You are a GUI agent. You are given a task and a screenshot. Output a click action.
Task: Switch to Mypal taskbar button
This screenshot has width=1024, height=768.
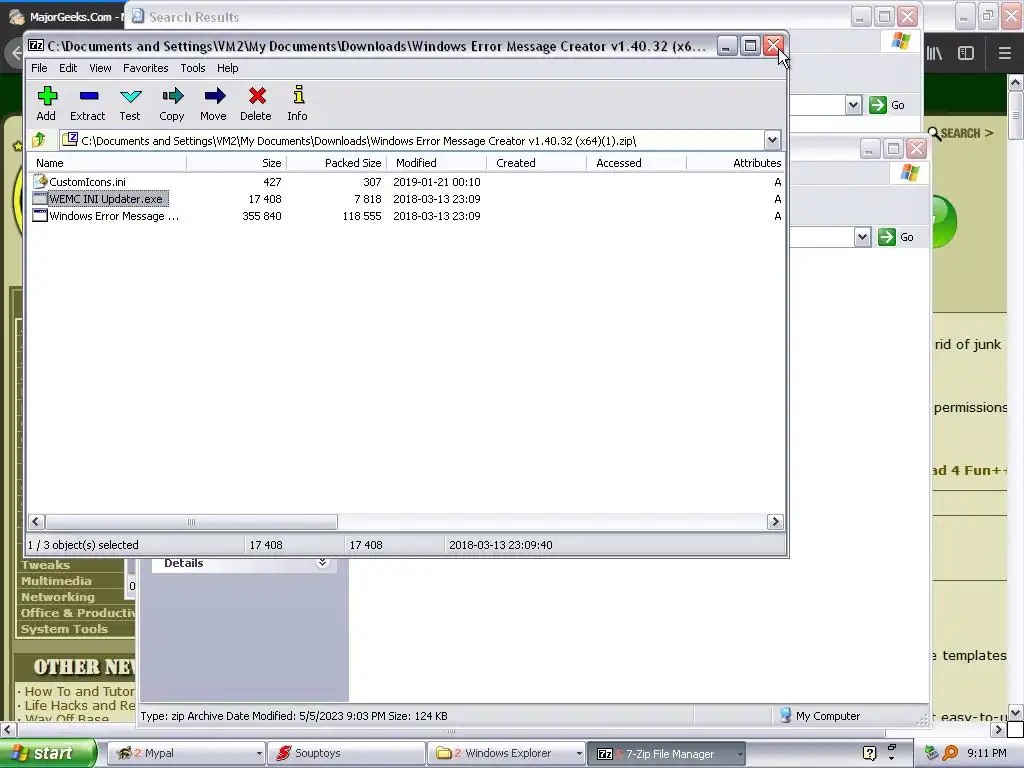(185, 754)
